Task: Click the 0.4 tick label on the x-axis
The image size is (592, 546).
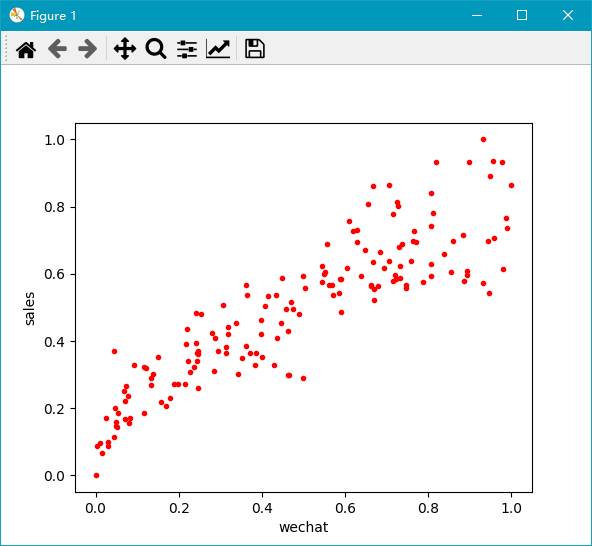Action: click(x=262, y=508)
